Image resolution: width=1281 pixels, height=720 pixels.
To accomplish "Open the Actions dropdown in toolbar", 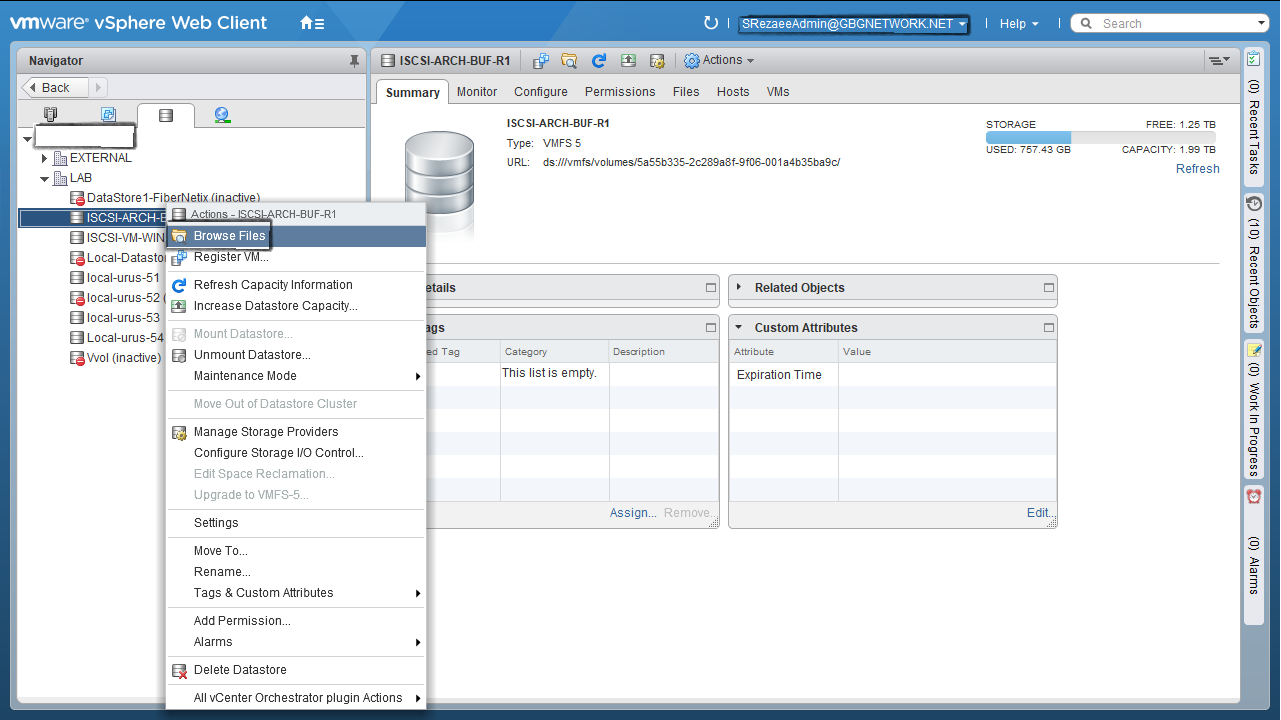I will pyautogui.click(x=720, y=61).
